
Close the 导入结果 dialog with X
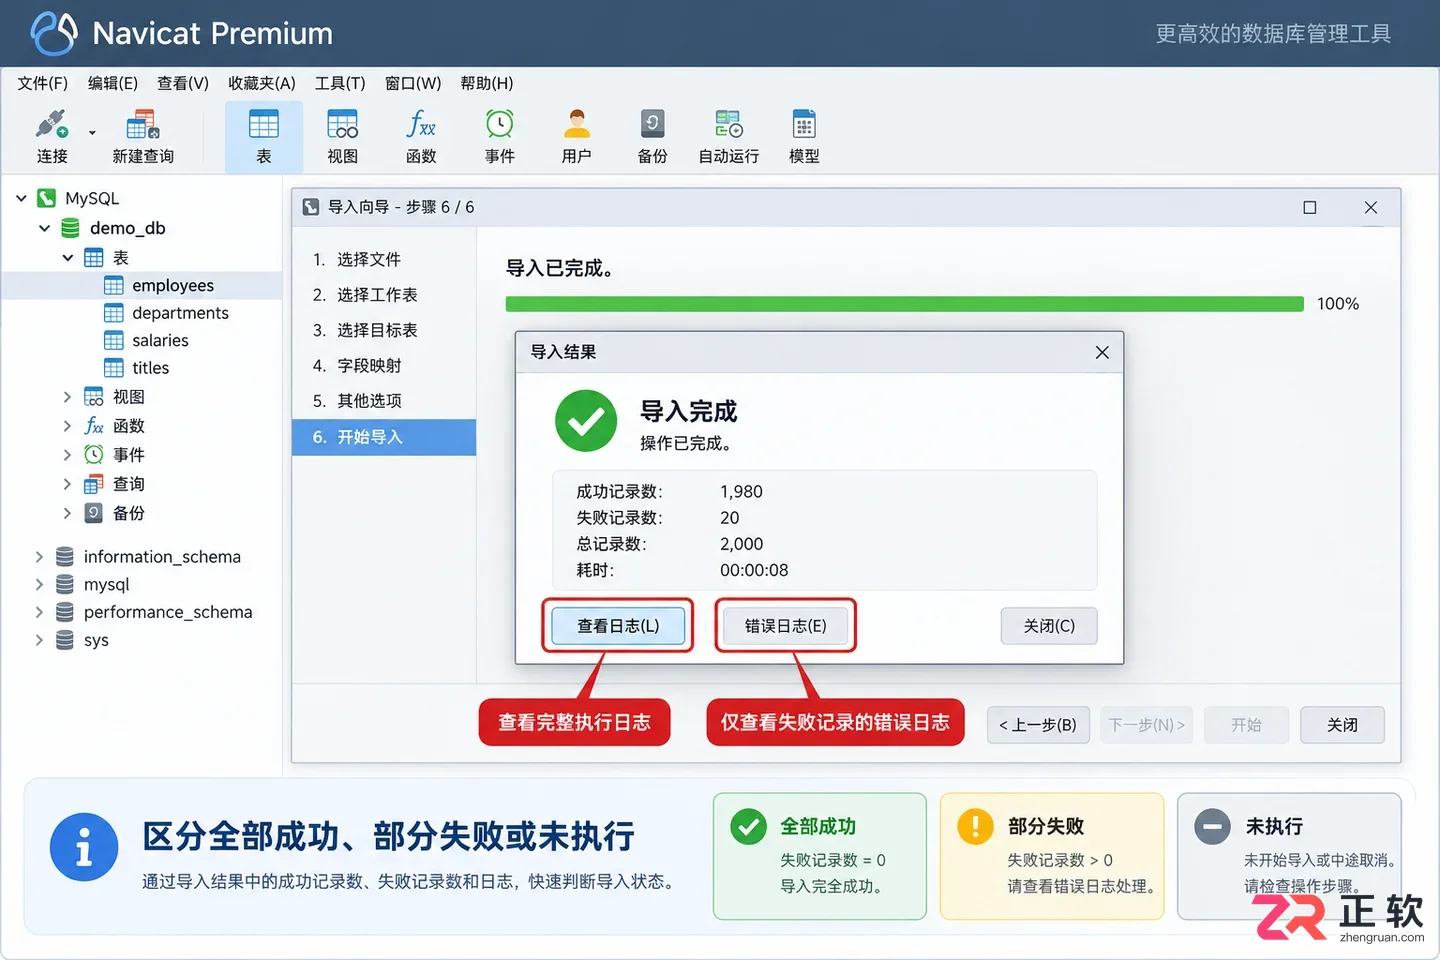1102,352
